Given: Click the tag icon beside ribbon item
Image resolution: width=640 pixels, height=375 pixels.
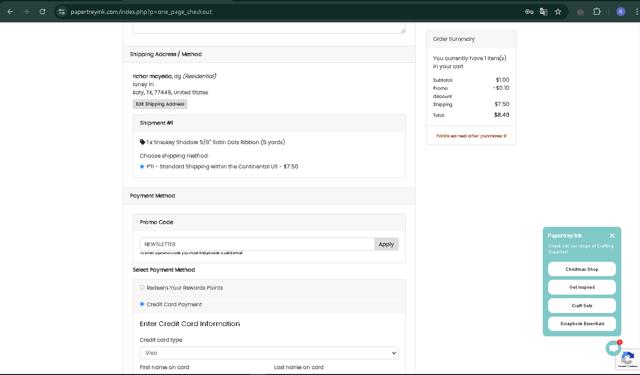Looking at the screenshot, I should click(x=142, y=142).
